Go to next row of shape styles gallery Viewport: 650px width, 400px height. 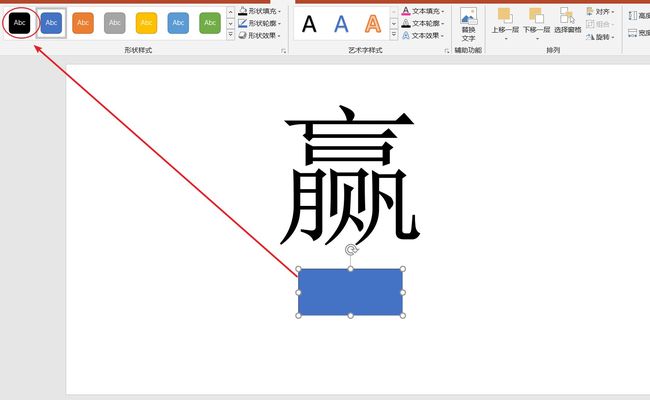click(x=230, y=24)
